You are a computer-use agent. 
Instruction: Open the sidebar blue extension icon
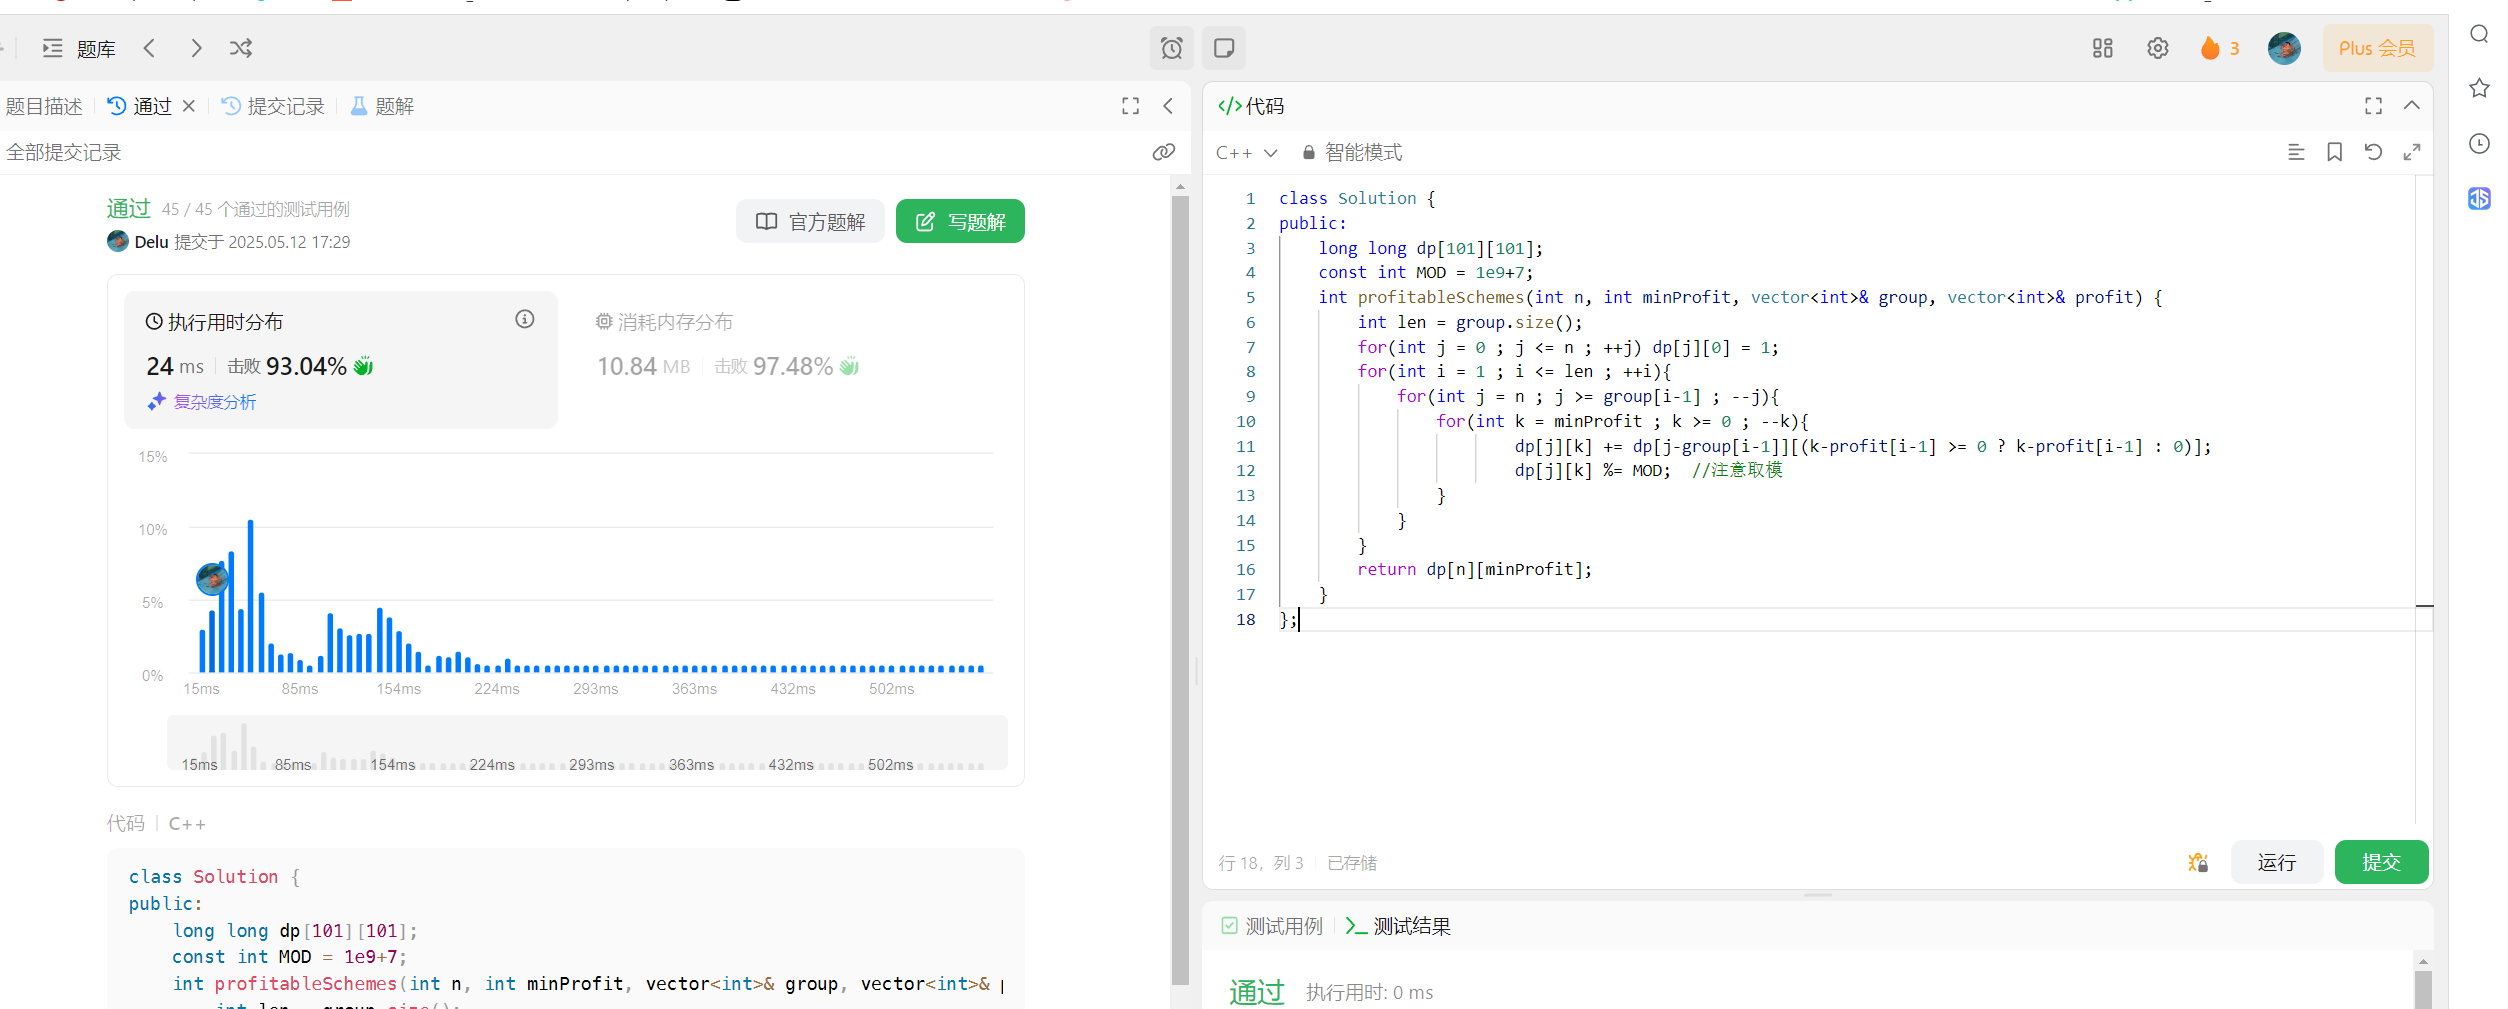pyautogui.click(x=2479, y=198)
